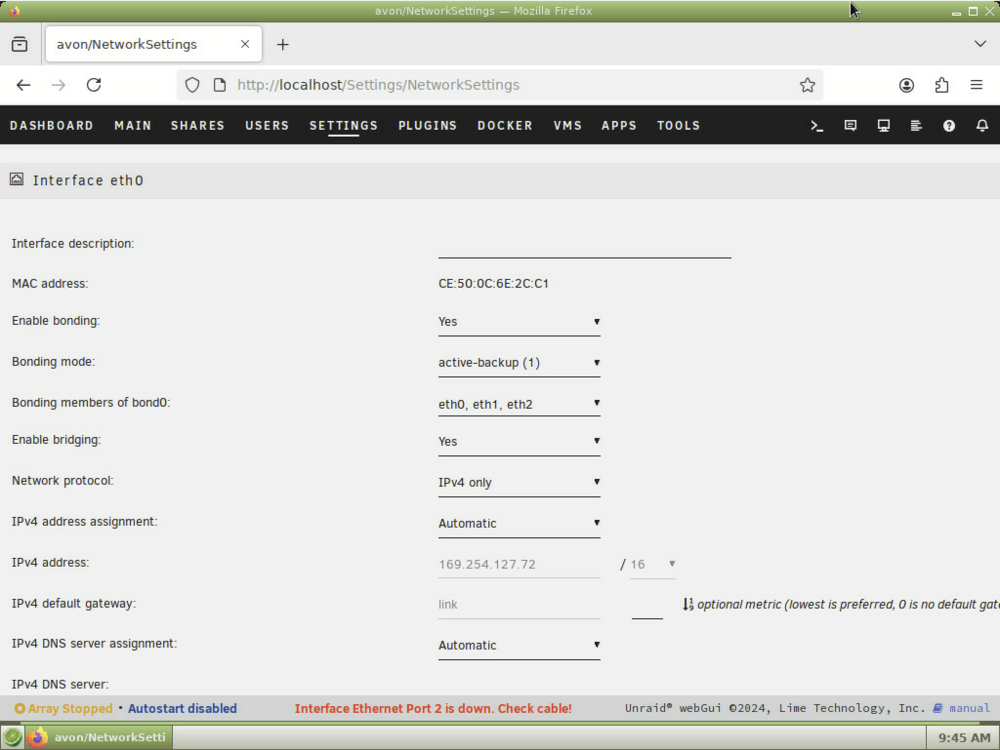
Task: Bookmark this page with the star
Action: click(x=807, y=85)
